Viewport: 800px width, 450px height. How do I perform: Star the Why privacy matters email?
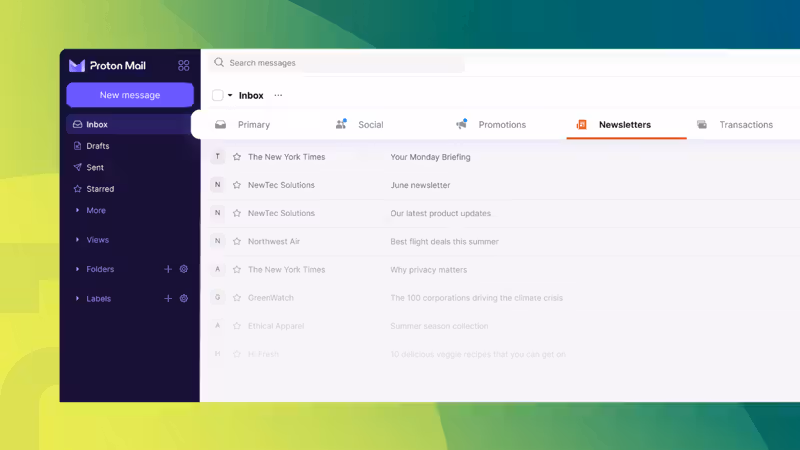[237, 269]
